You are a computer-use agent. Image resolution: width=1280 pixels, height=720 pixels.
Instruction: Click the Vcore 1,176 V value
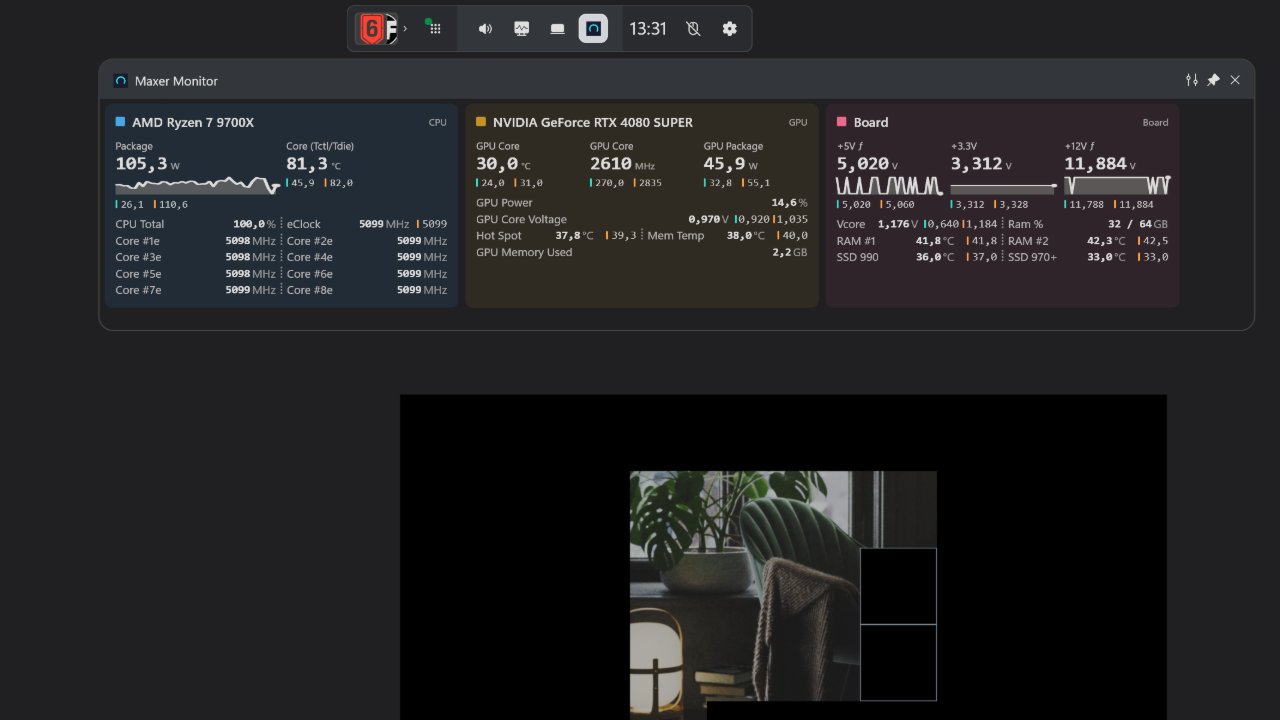pyautogui.click(x=897, y=224)
